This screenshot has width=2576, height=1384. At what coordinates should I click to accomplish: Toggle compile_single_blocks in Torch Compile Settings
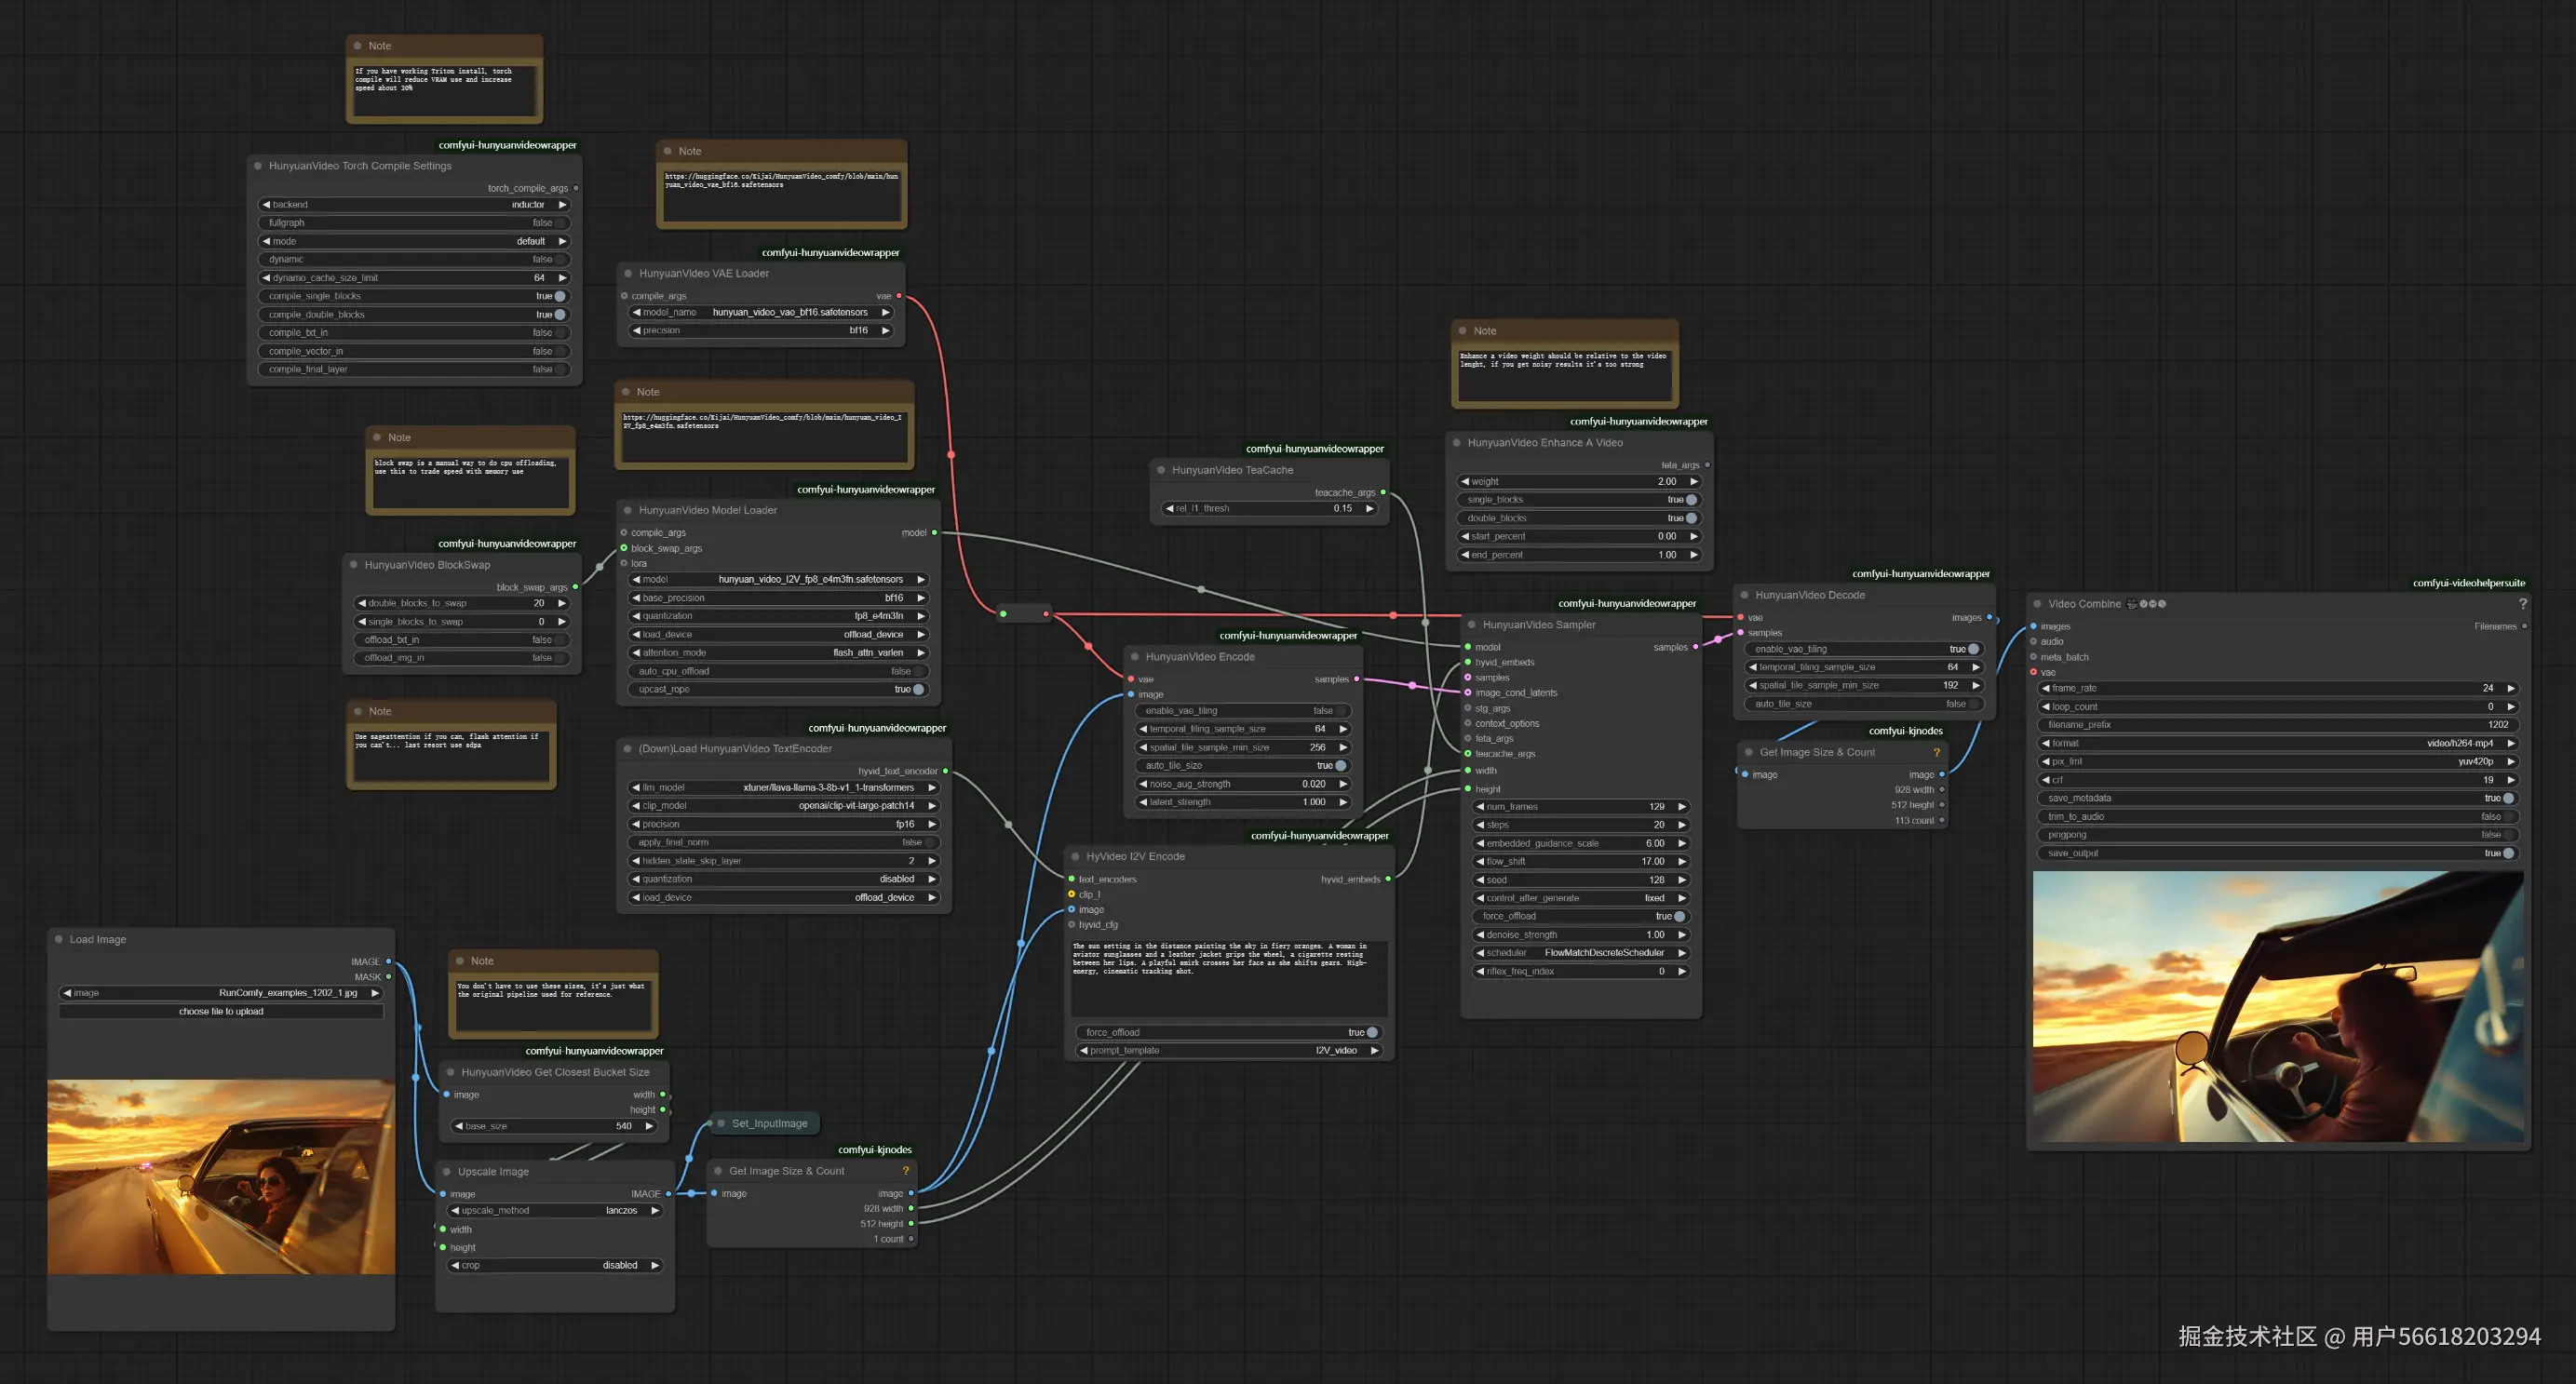click(559, 296)
